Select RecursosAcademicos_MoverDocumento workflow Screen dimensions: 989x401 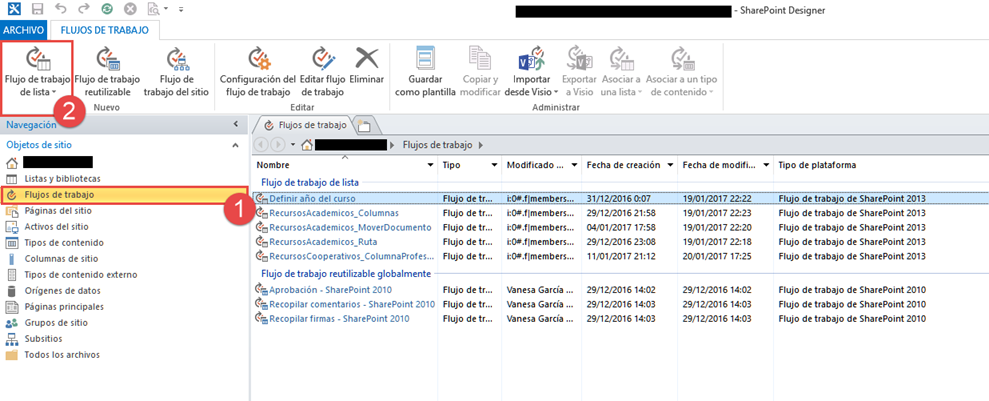click(350, 227)
